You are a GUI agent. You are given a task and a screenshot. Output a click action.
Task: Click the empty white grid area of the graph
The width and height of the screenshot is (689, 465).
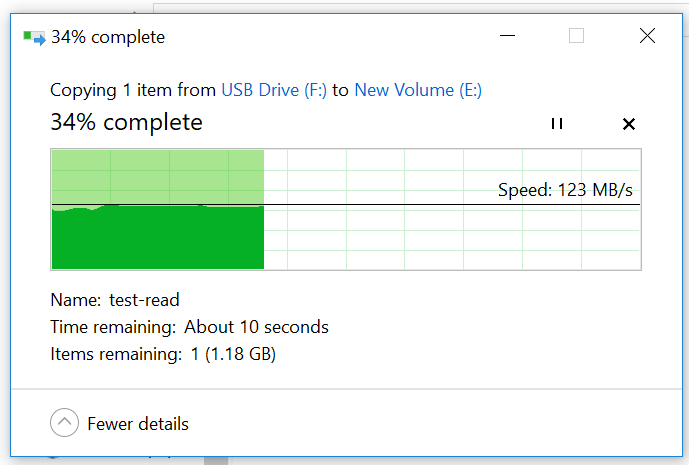(x=451, y=237)
